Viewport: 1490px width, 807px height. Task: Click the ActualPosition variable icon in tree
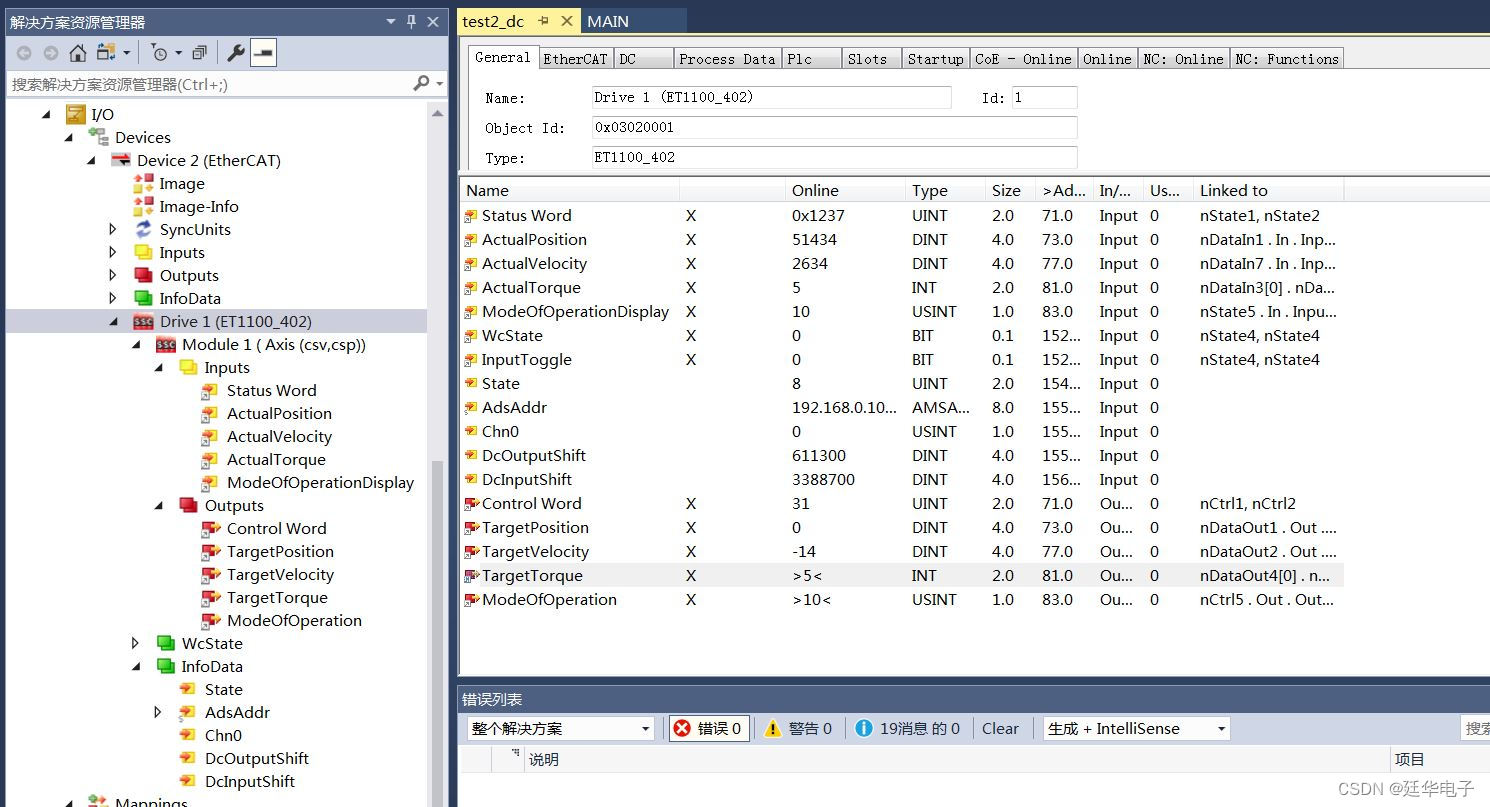point(209,414)
